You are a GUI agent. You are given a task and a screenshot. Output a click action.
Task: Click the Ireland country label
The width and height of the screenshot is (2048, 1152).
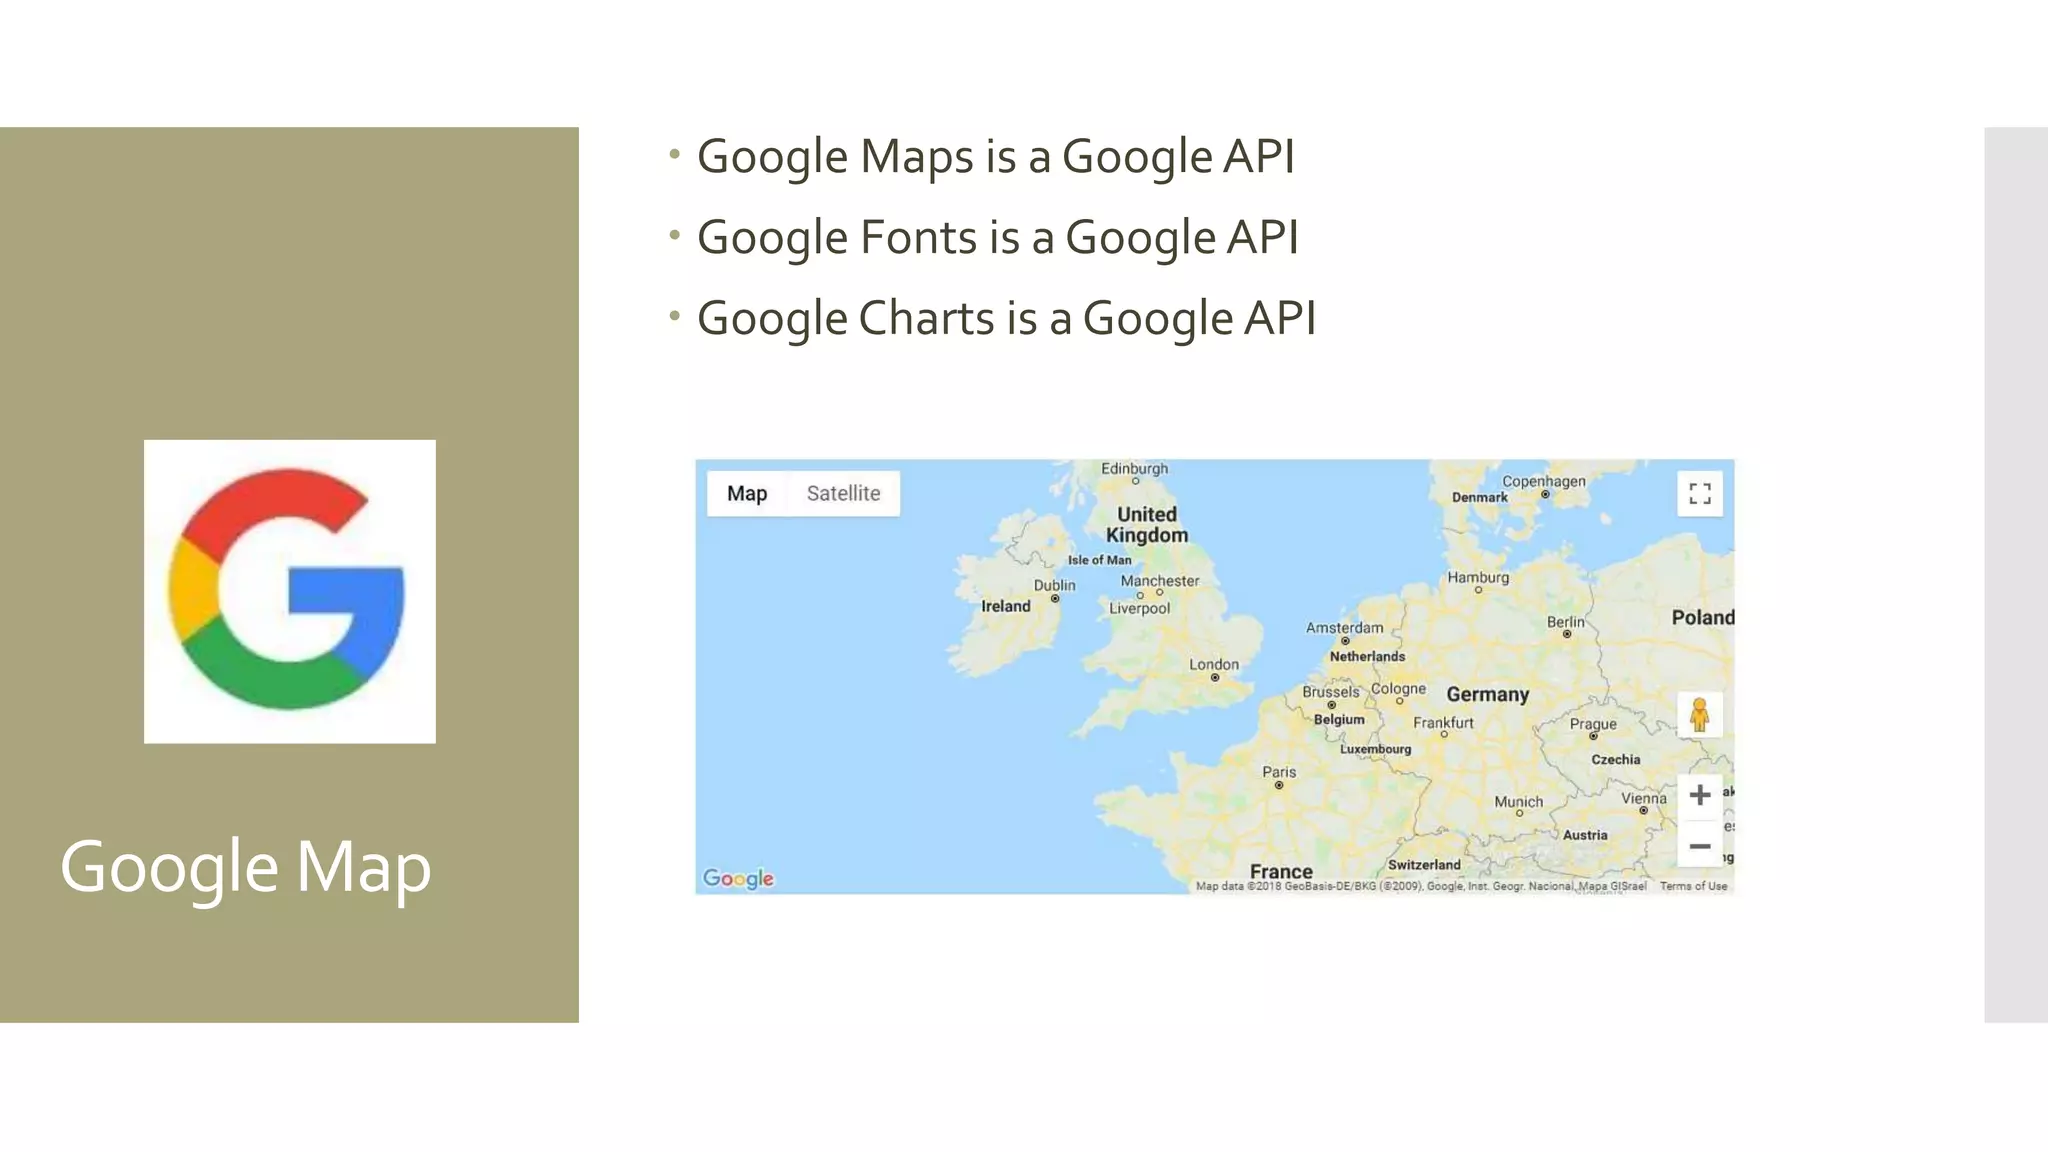[x=1005, y=606]
